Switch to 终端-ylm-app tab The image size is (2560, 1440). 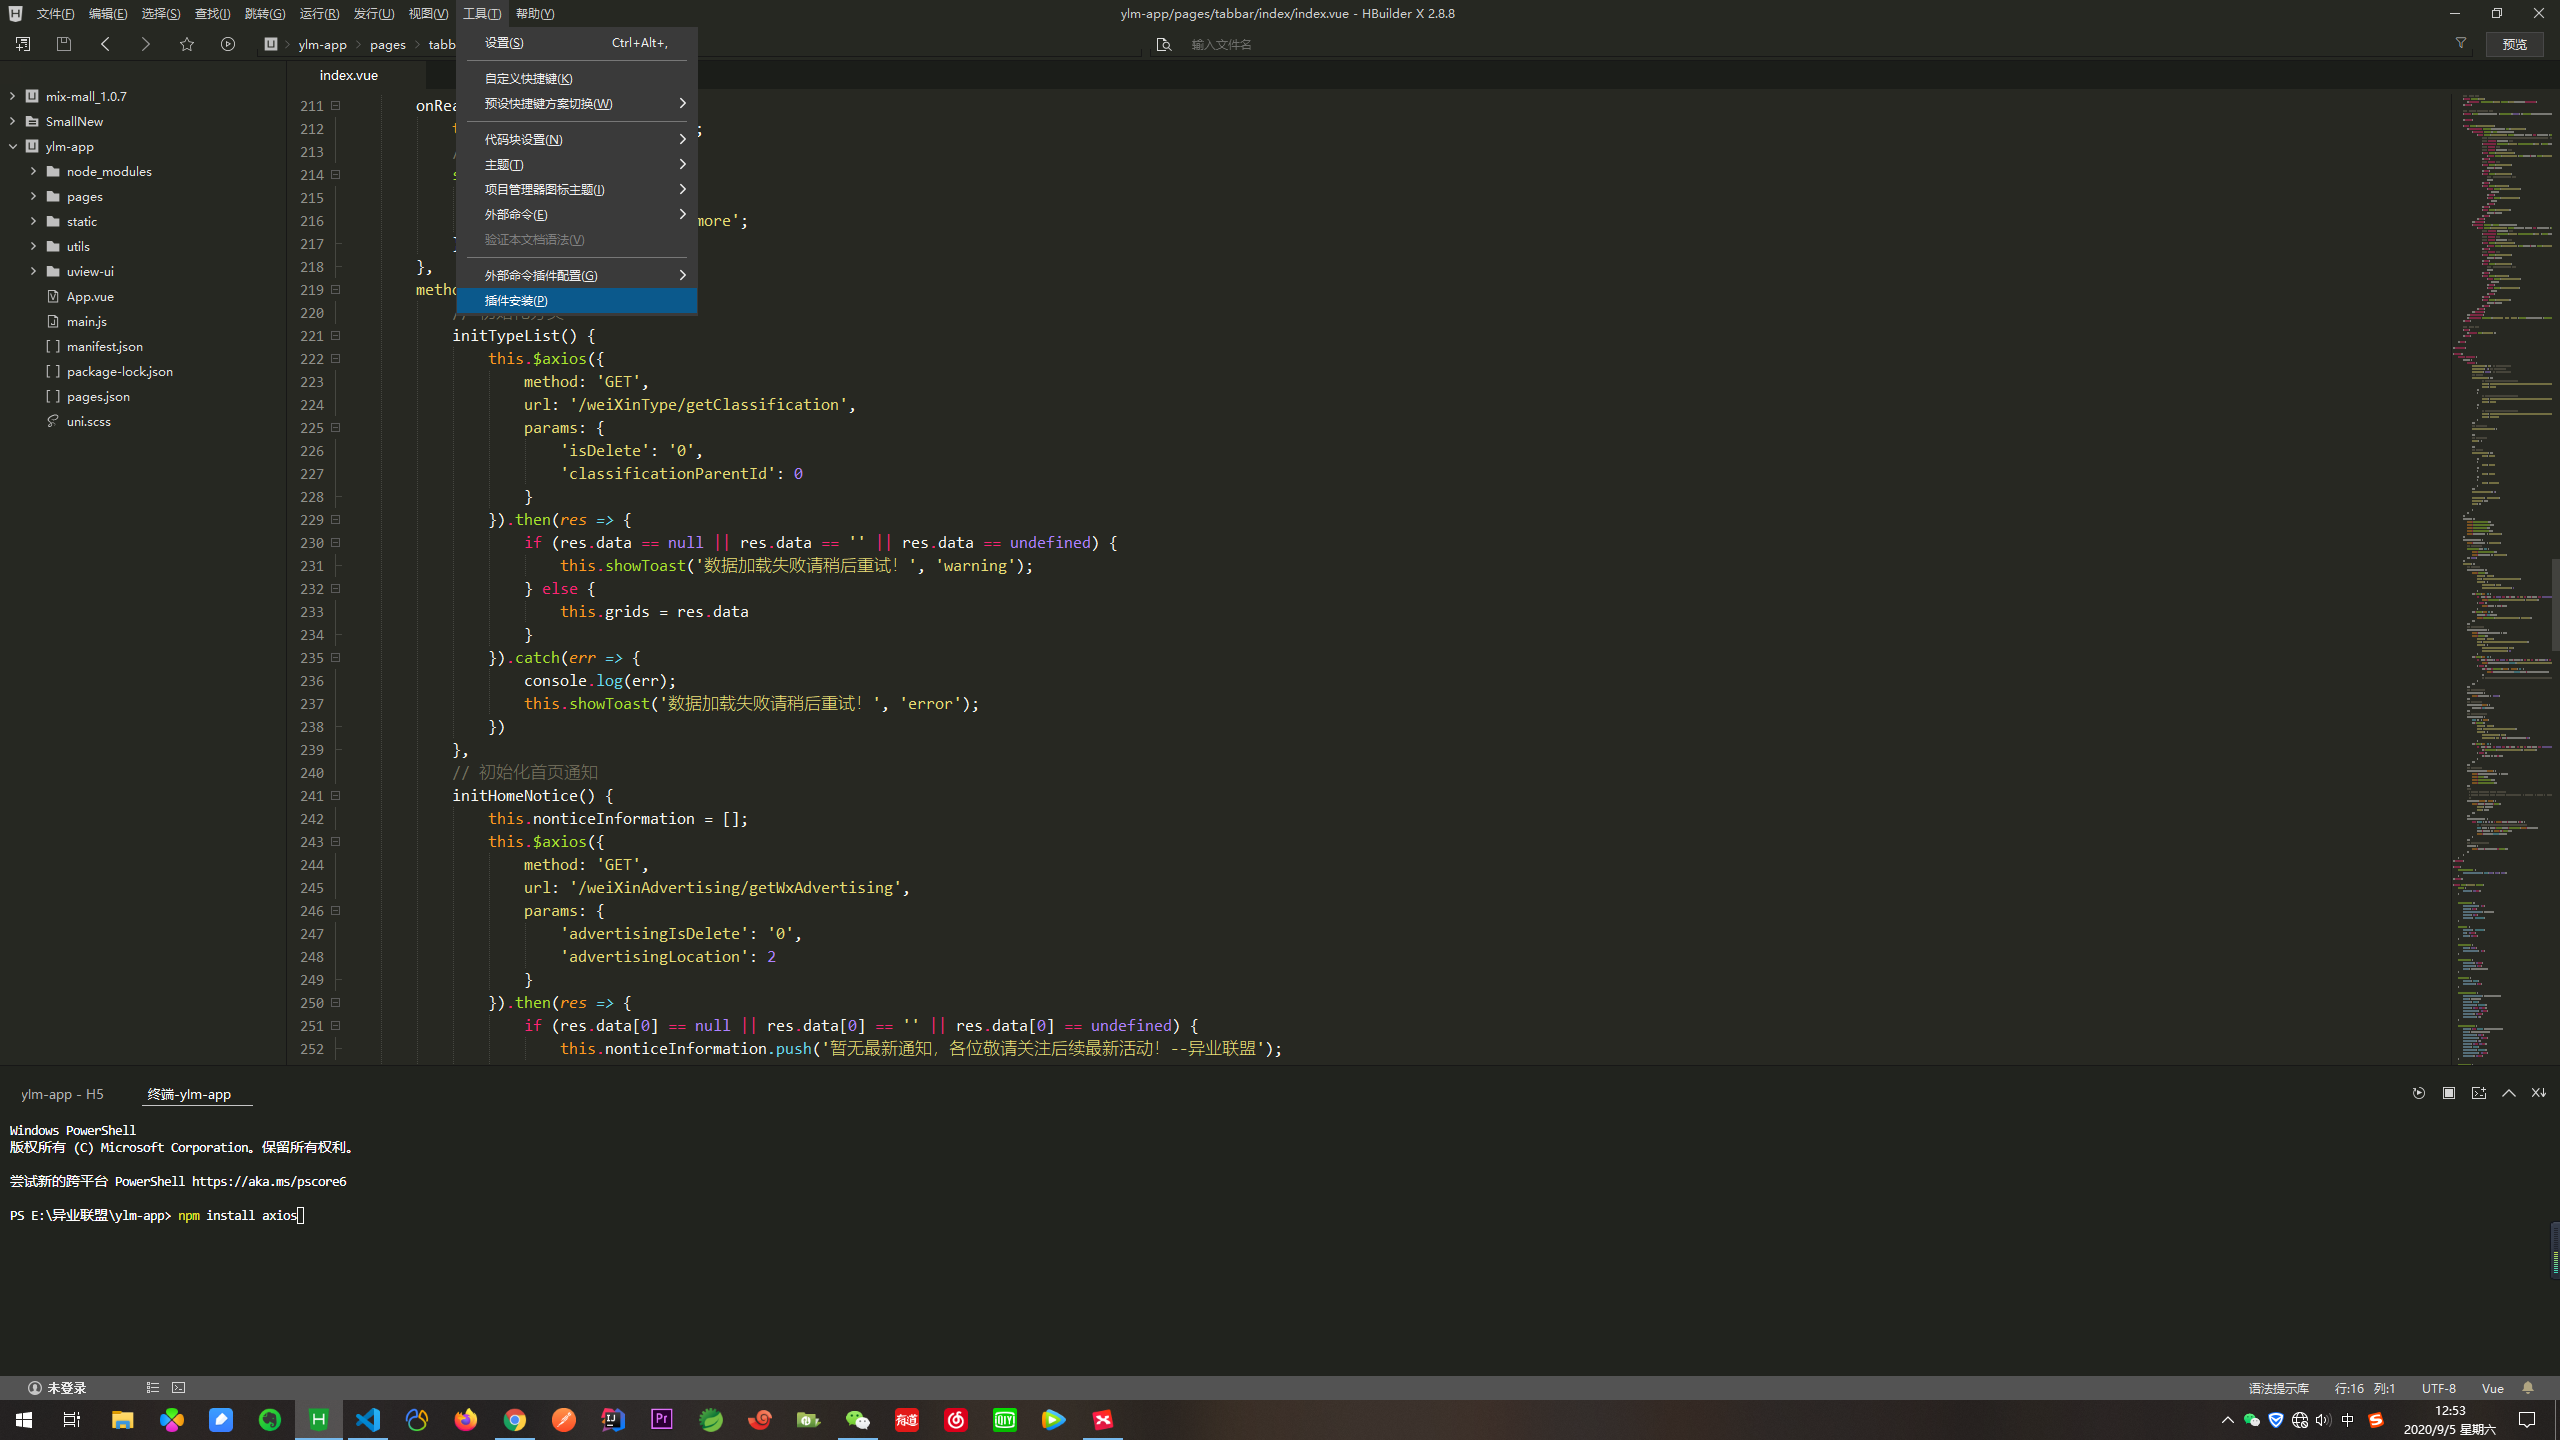[189, 1094]
